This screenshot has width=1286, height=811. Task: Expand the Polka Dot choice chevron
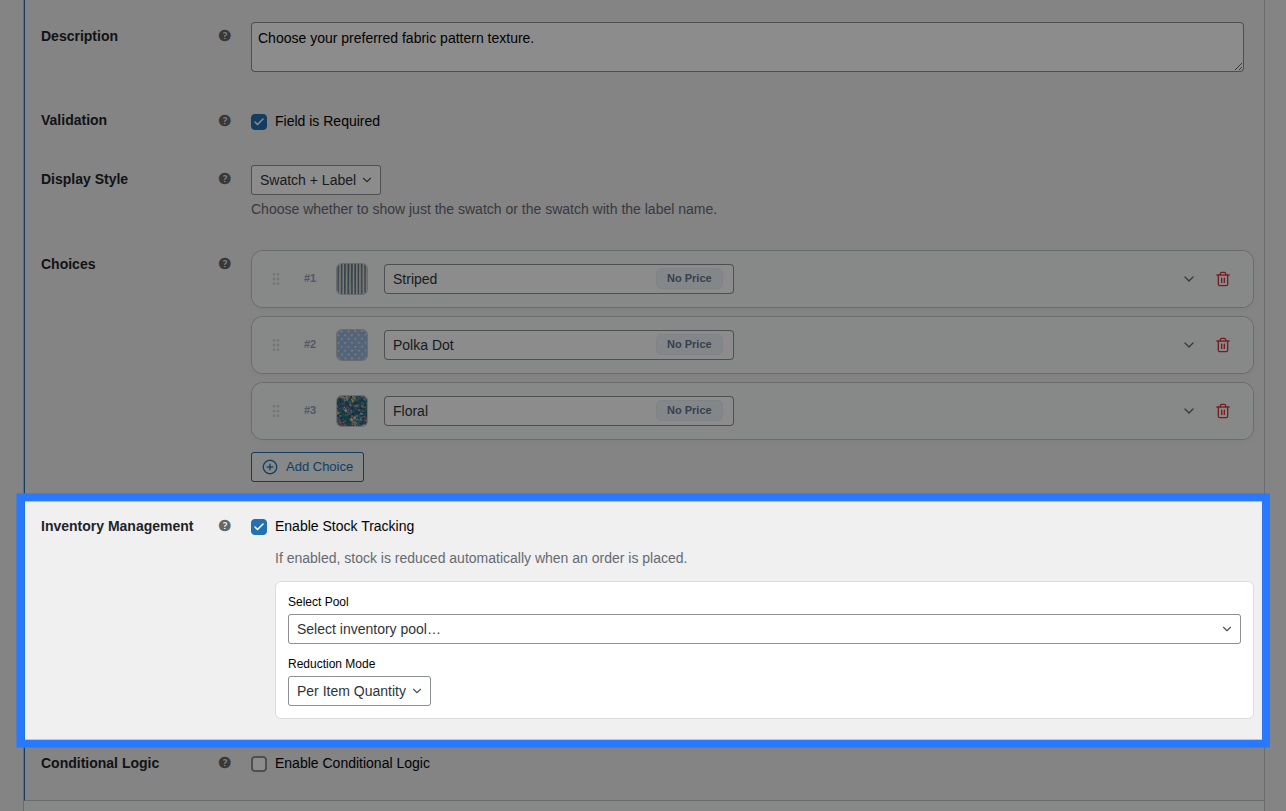point(1189,345)
